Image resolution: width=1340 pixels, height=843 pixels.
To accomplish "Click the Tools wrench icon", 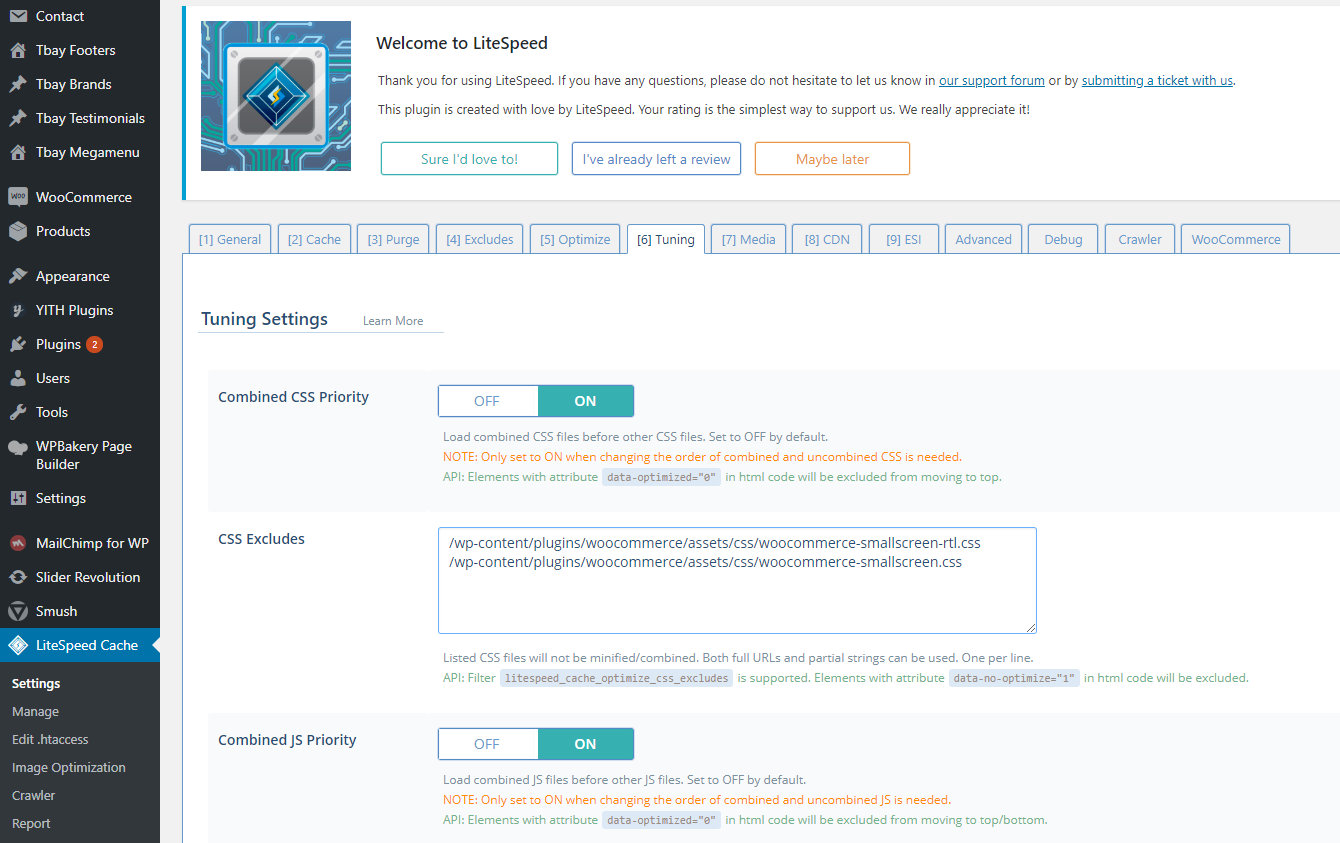I will (18, 412).
